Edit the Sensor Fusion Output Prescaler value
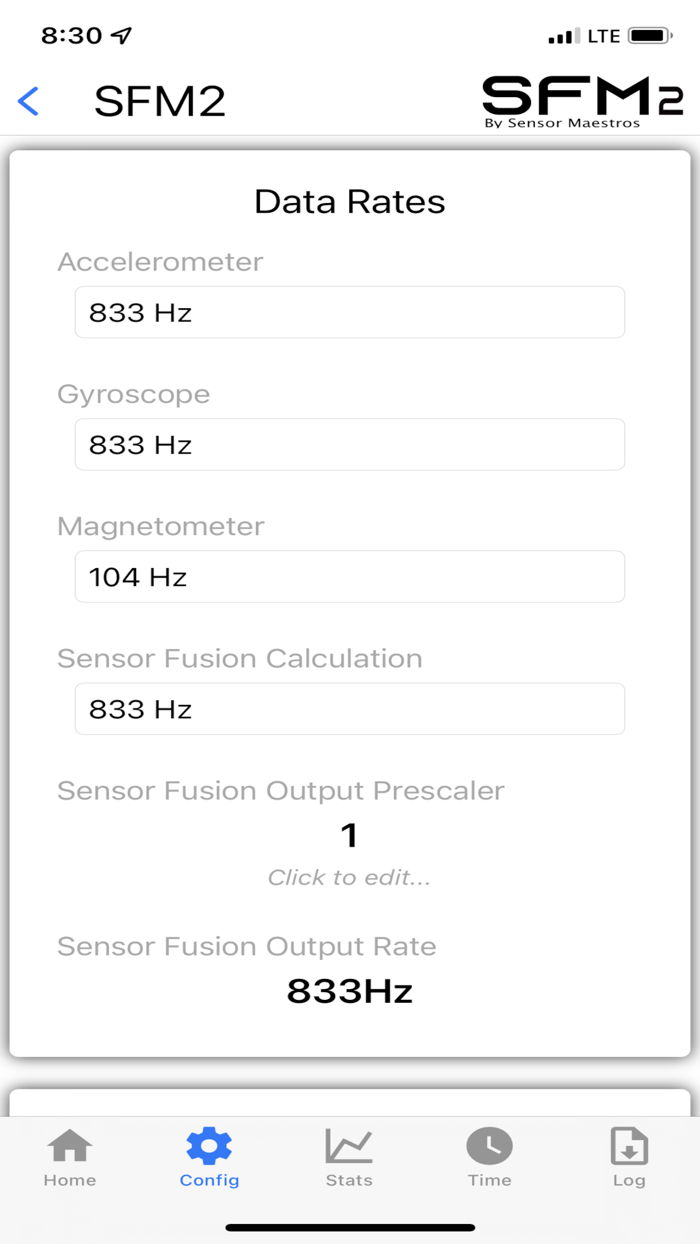The image size is (700, 1244). [x=349, y=836]
